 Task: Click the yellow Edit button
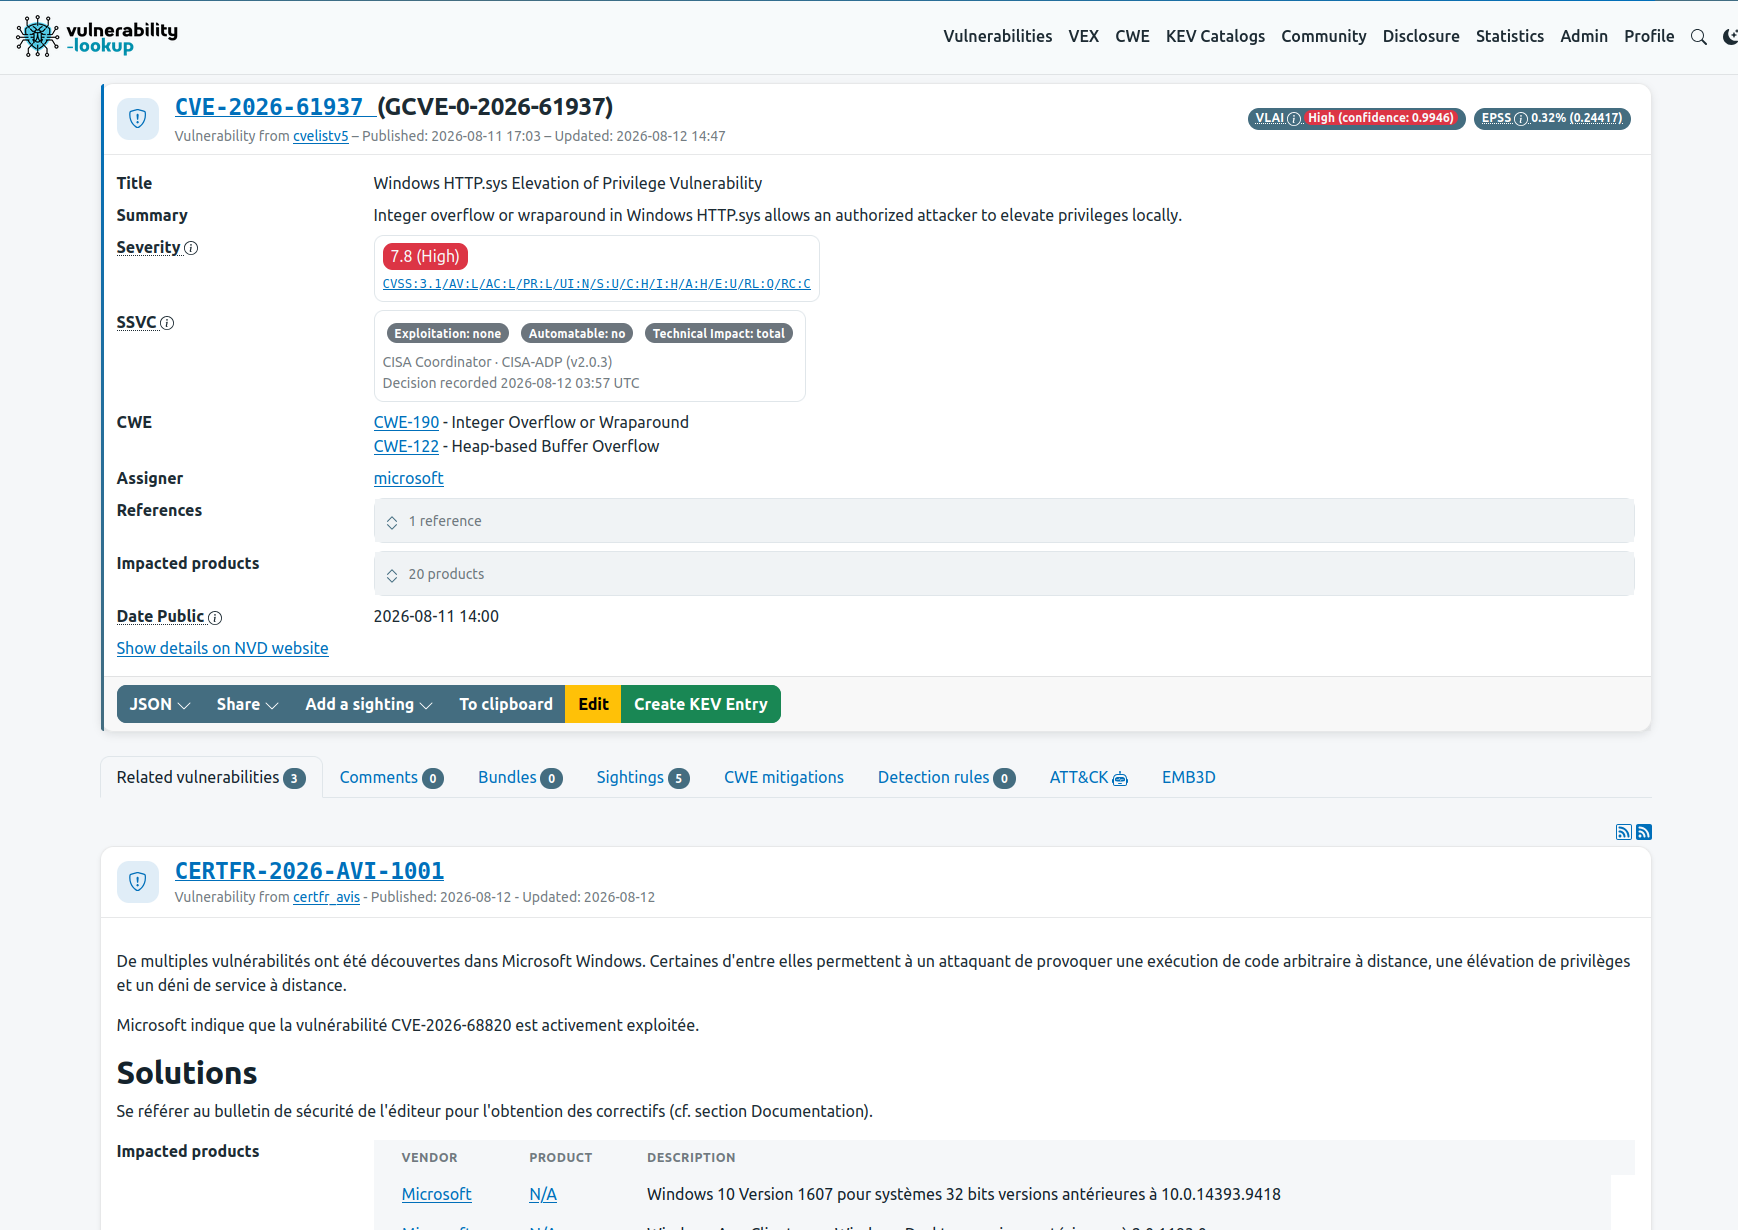593,704
